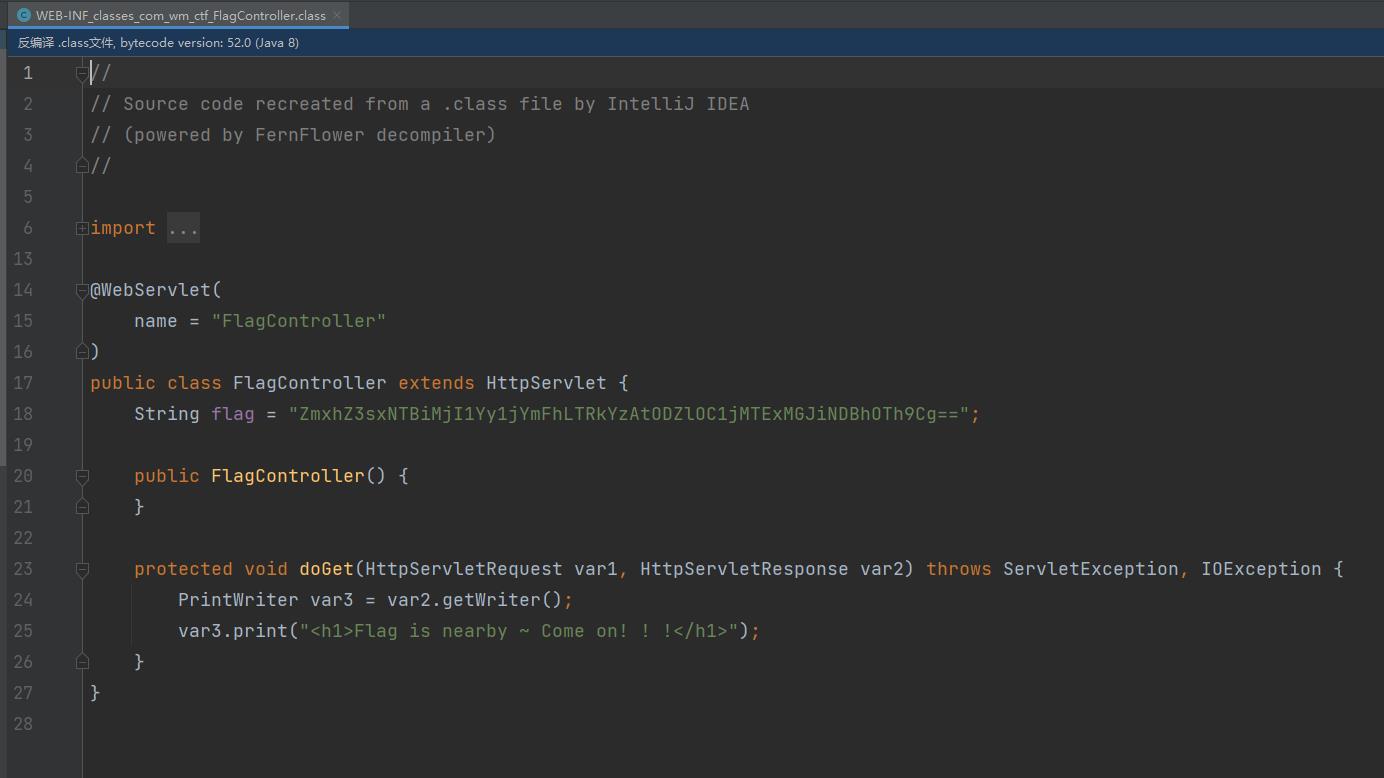The image size is (1384, 778).
Task: Click the name attribute on line 15
Action: click(156, 321)
